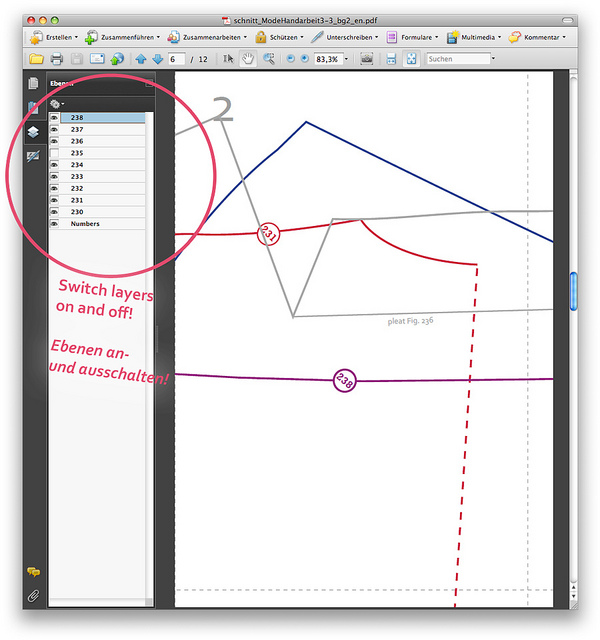Go to previous page with the up arrow
The image size is (600, 640).
(141, 59)
